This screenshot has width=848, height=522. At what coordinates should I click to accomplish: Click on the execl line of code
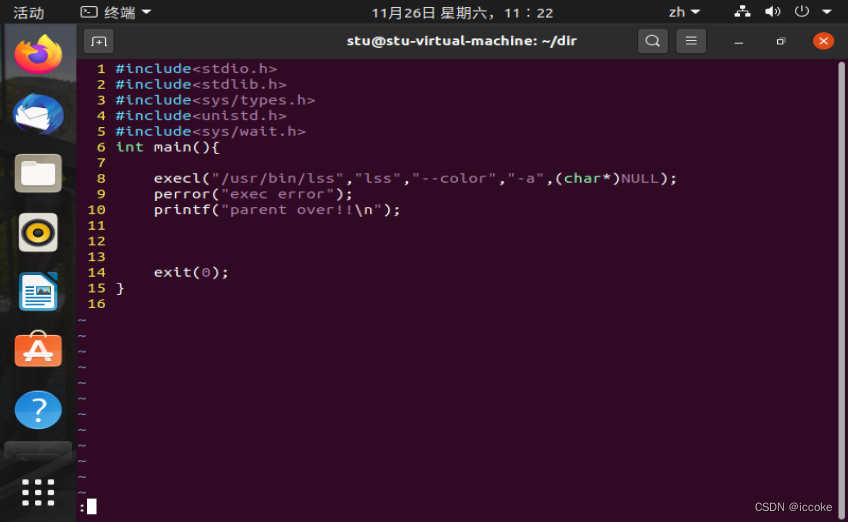coord(415,179)
